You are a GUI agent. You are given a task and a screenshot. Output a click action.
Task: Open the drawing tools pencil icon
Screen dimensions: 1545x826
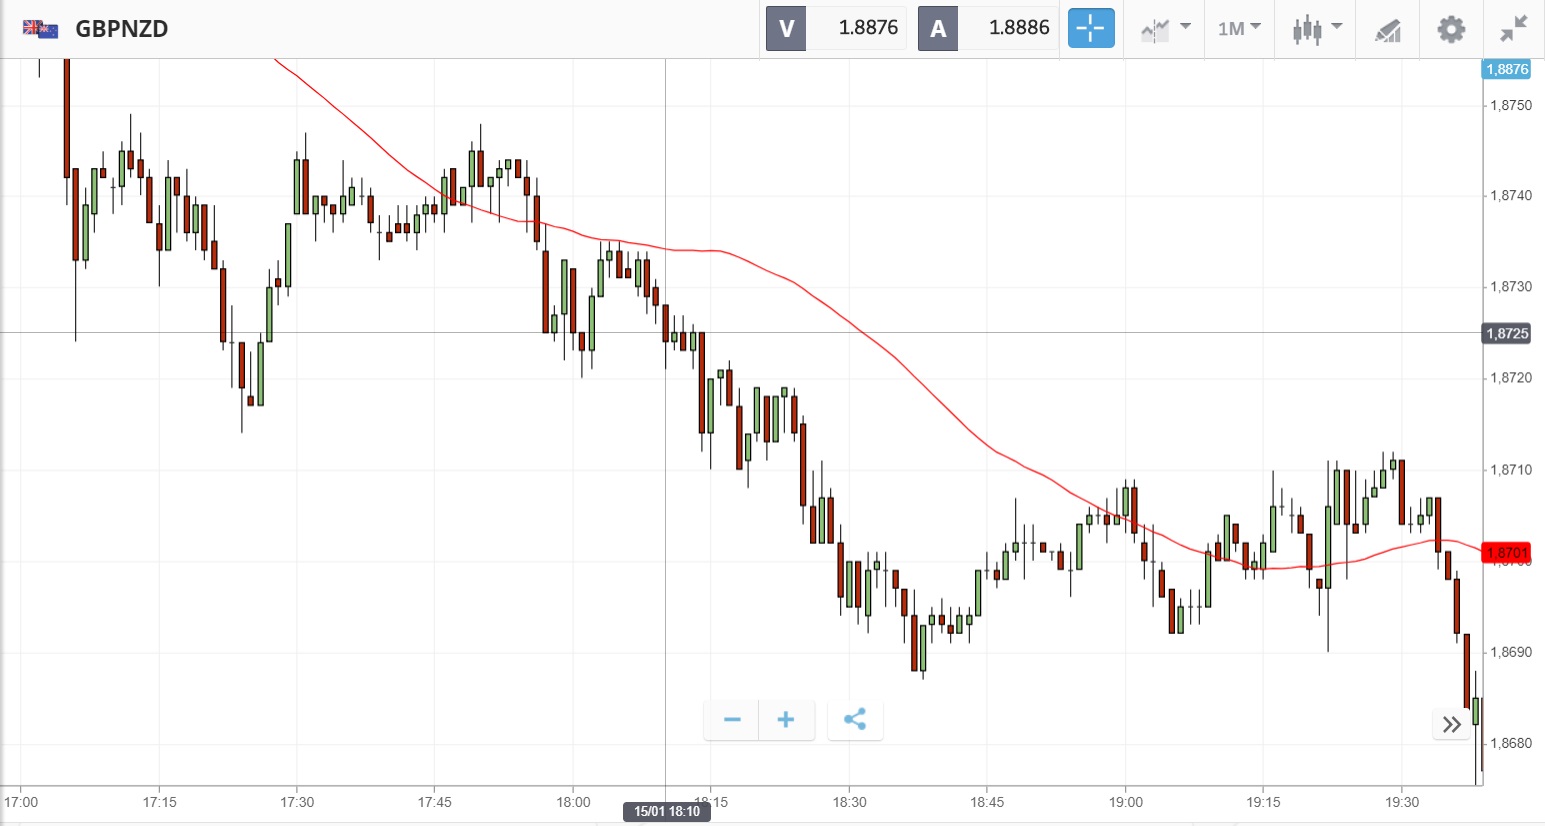pos(1388,30)
